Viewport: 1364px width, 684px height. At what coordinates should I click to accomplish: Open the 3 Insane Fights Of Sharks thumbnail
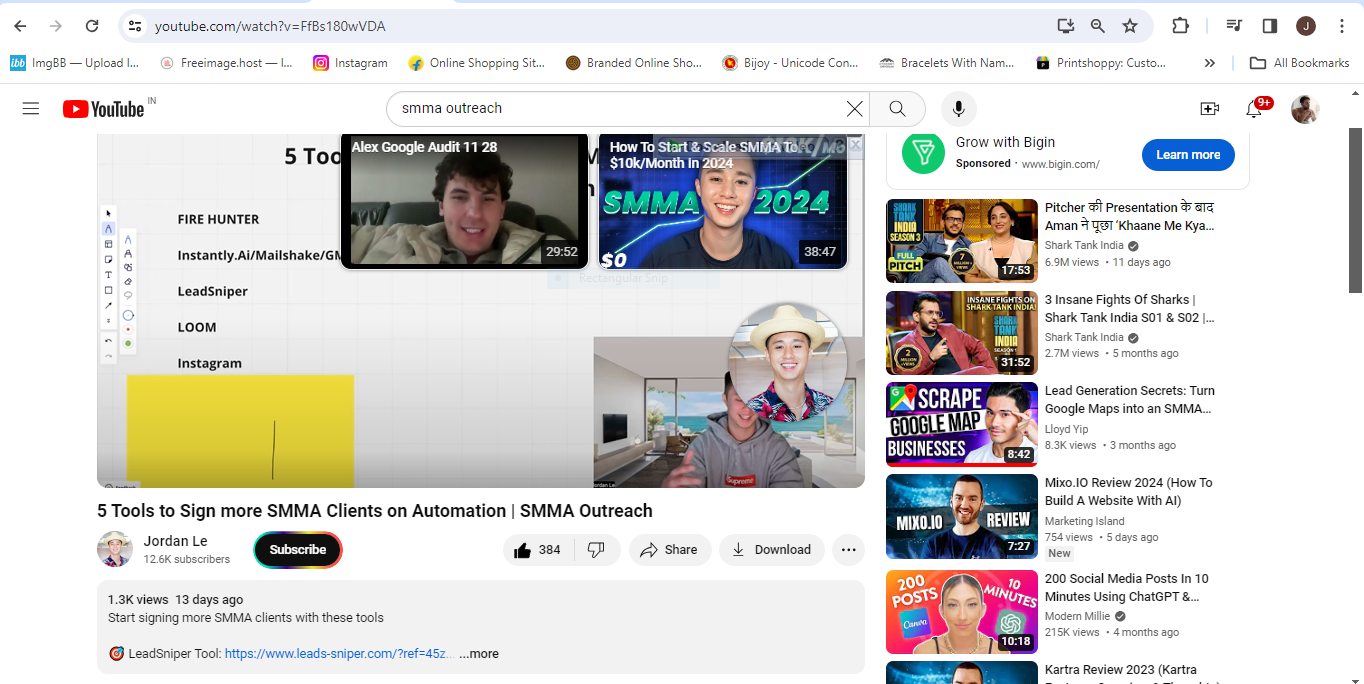pyautogui.click(x=962, y=333)
